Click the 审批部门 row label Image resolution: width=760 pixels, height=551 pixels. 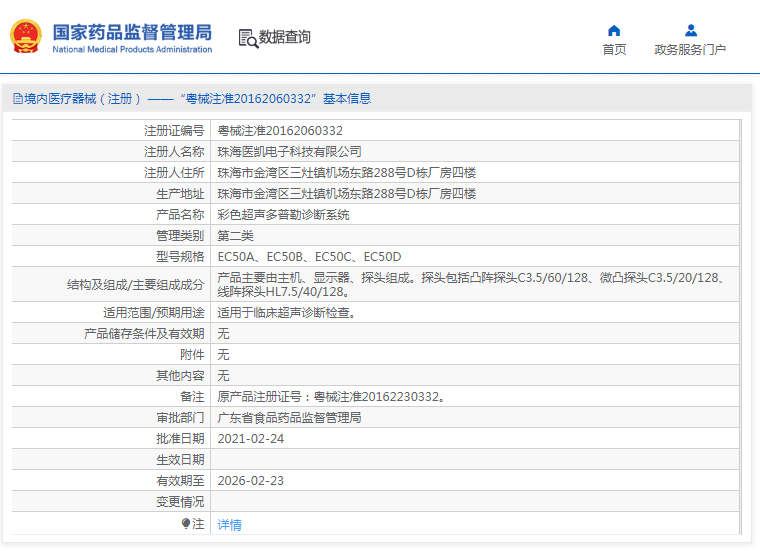click(180, 418)
